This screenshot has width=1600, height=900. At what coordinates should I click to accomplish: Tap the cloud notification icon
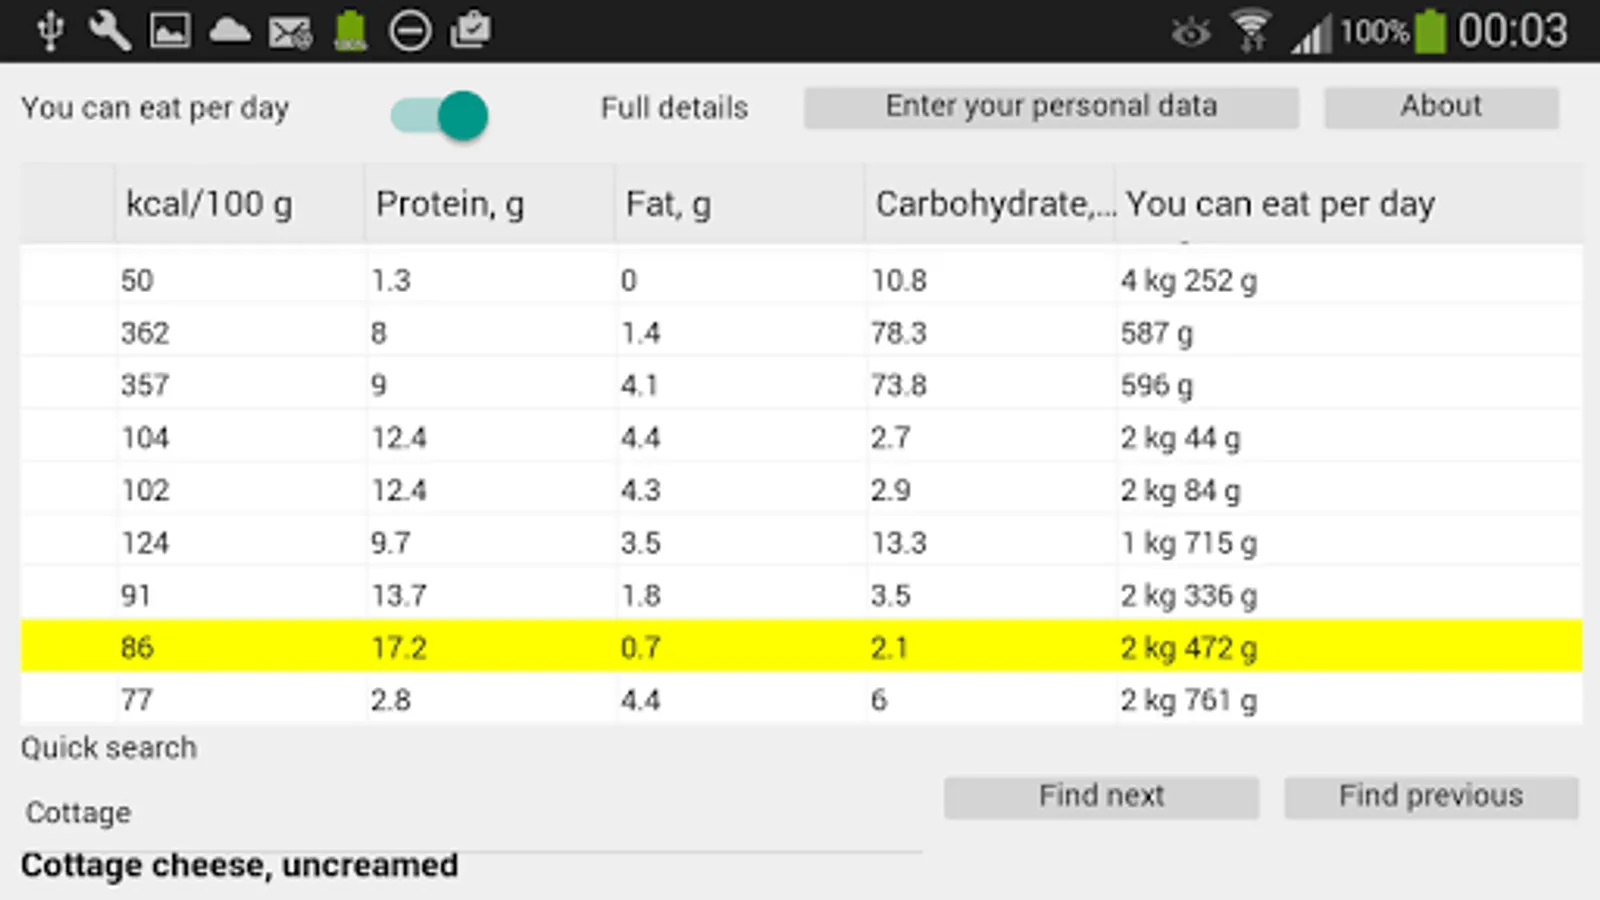pyautogui.click(x=230, y=30)
